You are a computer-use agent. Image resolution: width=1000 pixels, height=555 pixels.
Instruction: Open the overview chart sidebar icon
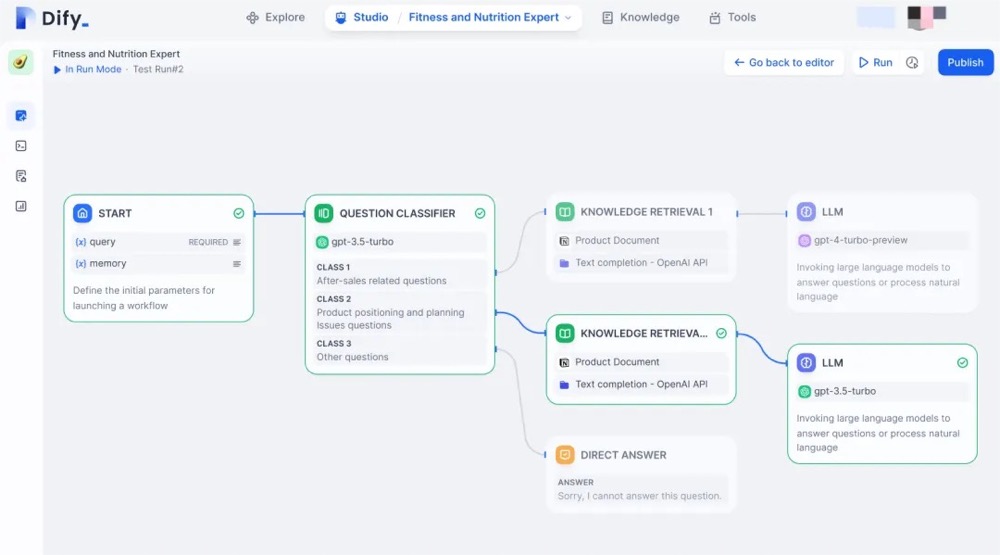click(x=21, y=206)
